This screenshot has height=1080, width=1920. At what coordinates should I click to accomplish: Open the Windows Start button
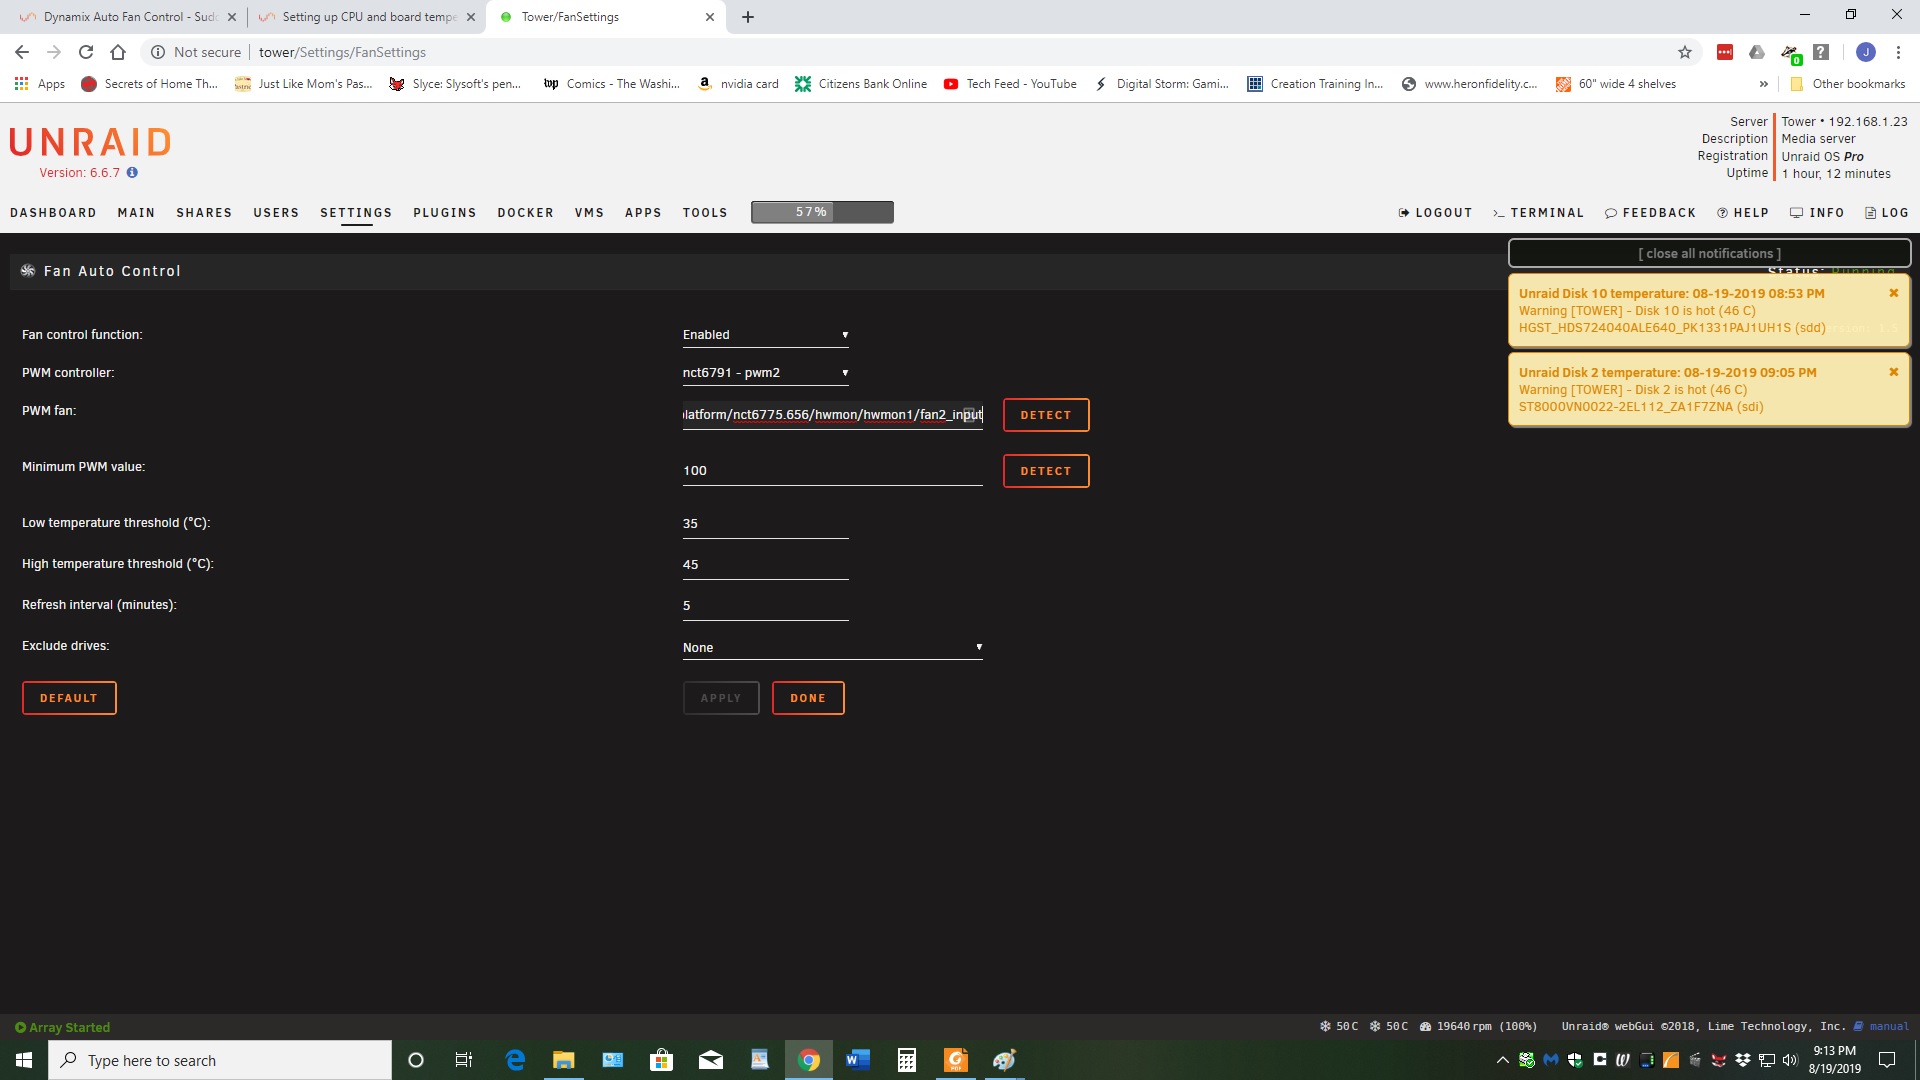coord(24,1060)
